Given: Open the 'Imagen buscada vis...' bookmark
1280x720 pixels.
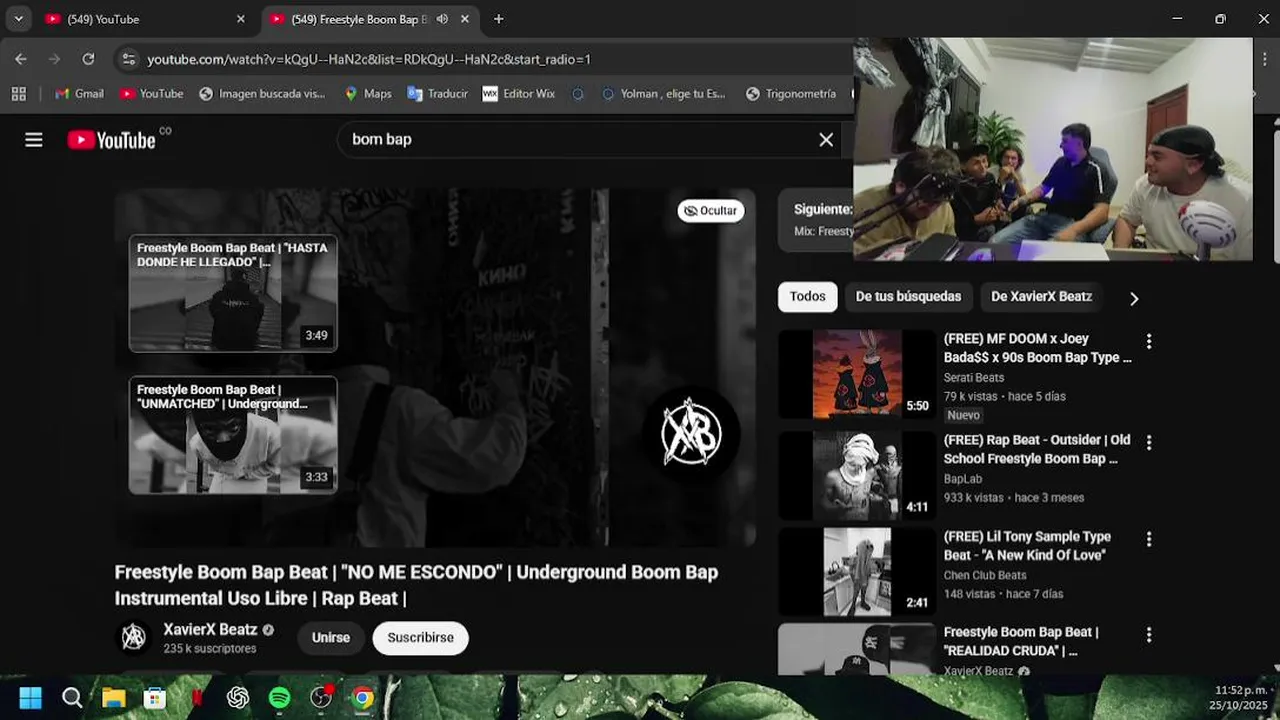Looking at the screenshot, I should click(x=261, y=93).
